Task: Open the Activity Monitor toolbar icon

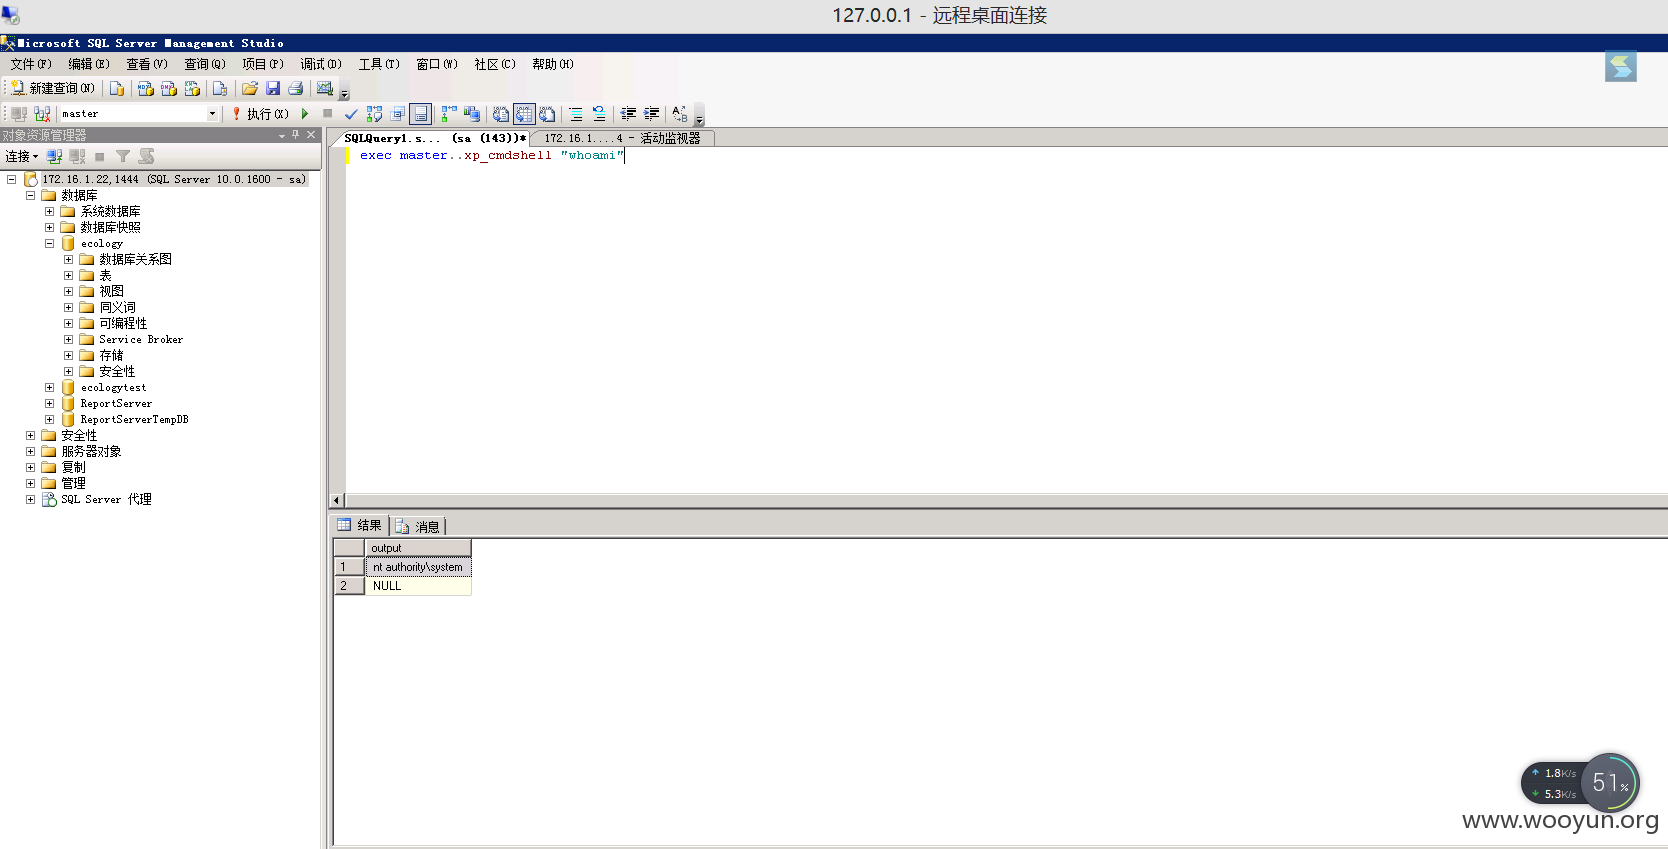Action: click(325, 88)
